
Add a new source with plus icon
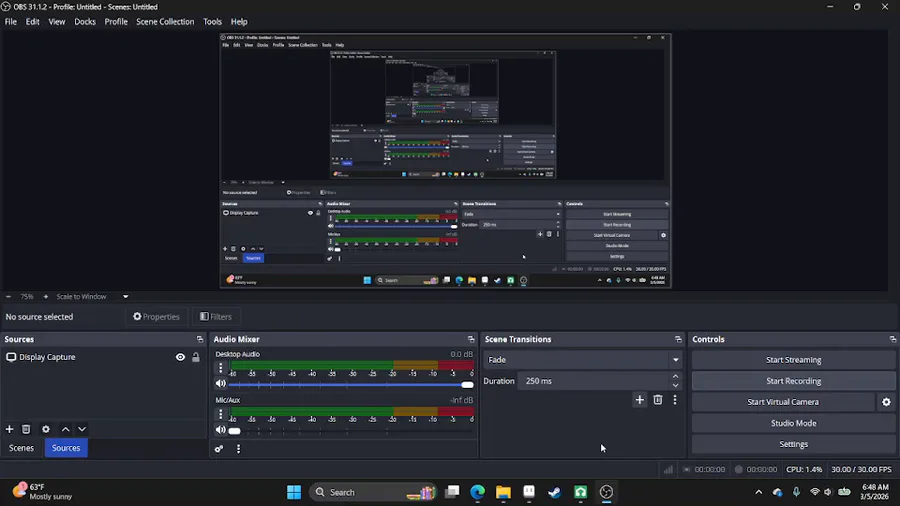[9, 429]
